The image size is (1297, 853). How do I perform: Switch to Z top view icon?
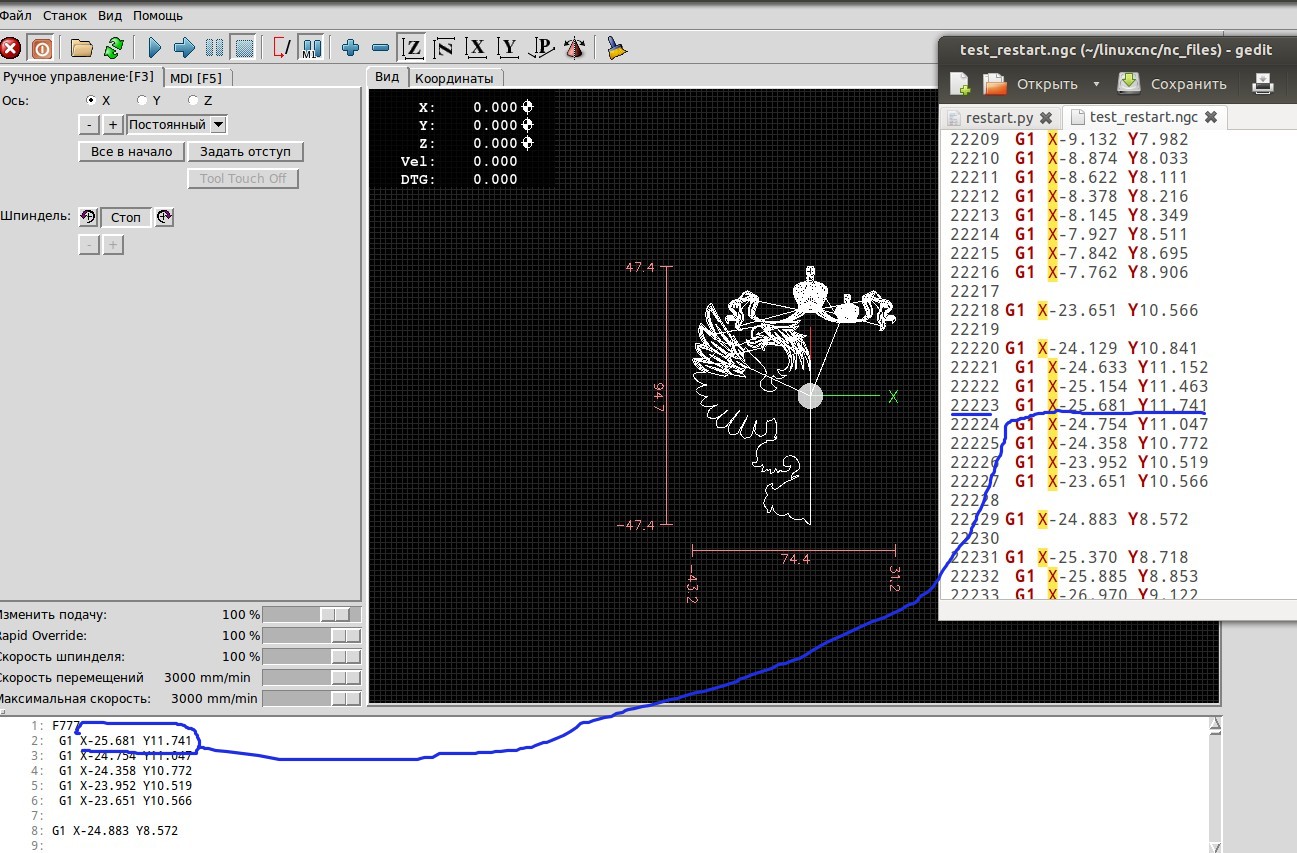(411, 47)
